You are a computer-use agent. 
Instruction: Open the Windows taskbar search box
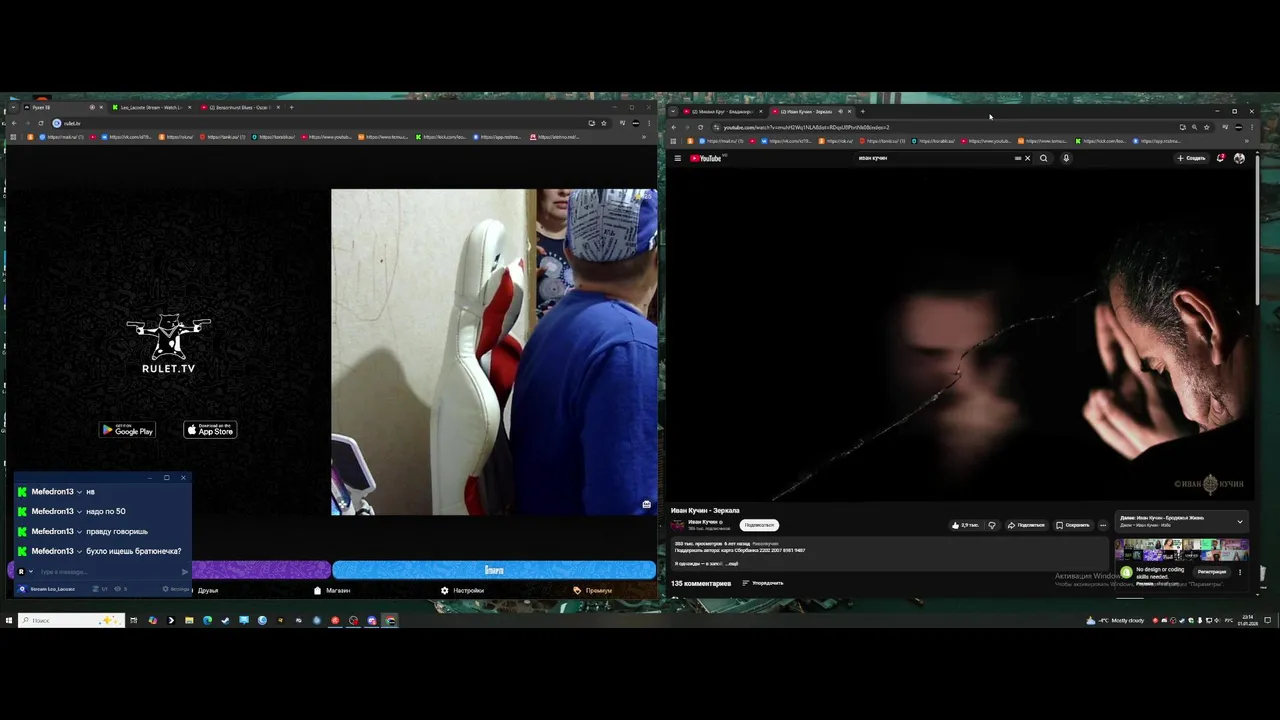click(x=71, y=620)
